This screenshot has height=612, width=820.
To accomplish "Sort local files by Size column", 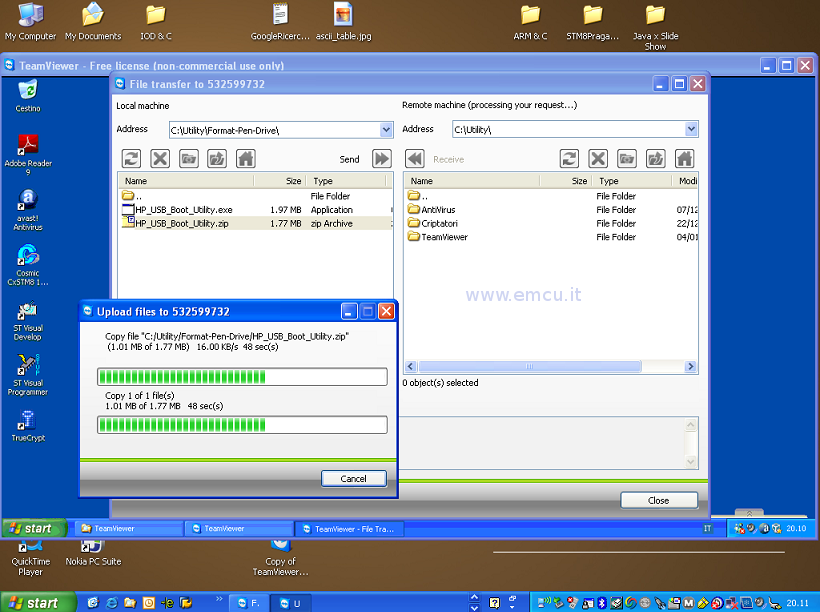I will click(x=280, y=181).
